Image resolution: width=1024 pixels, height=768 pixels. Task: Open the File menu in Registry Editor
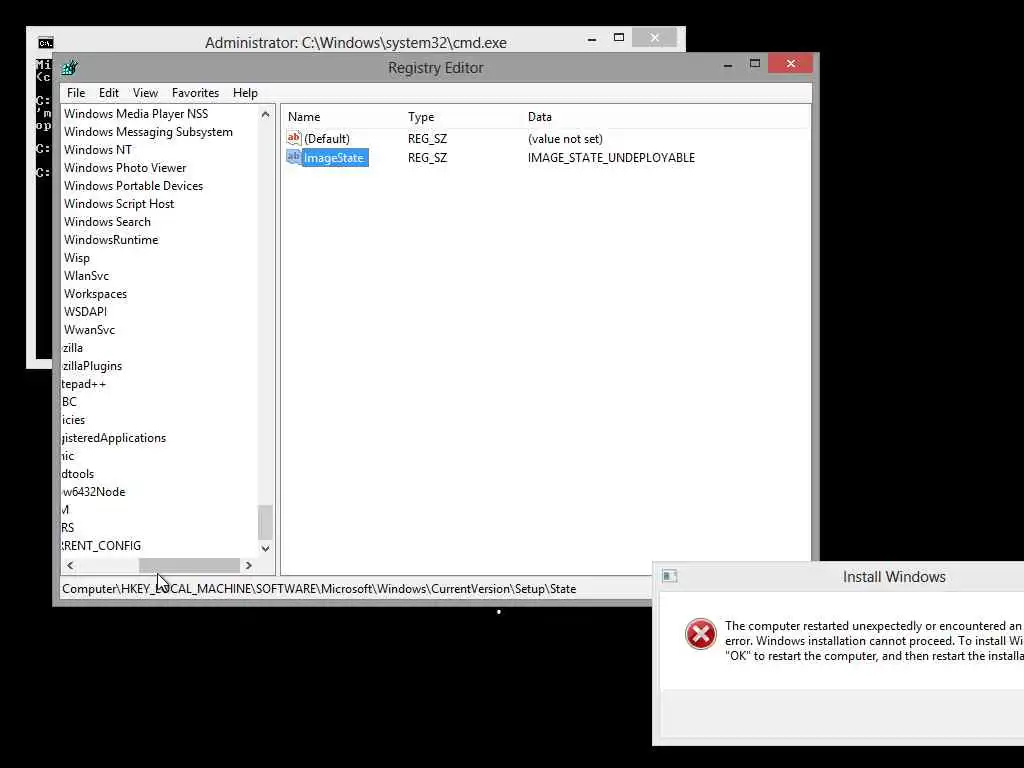76,93
